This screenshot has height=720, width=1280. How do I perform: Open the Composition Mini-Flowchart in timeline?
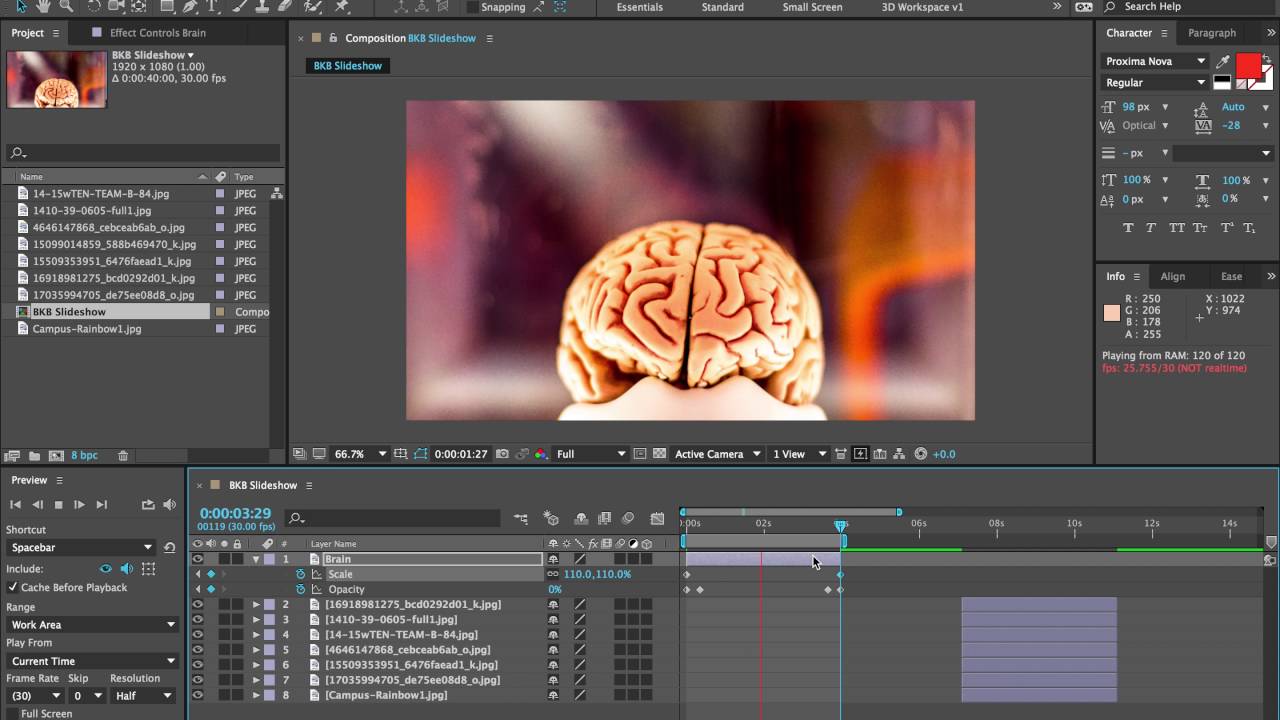521,518
